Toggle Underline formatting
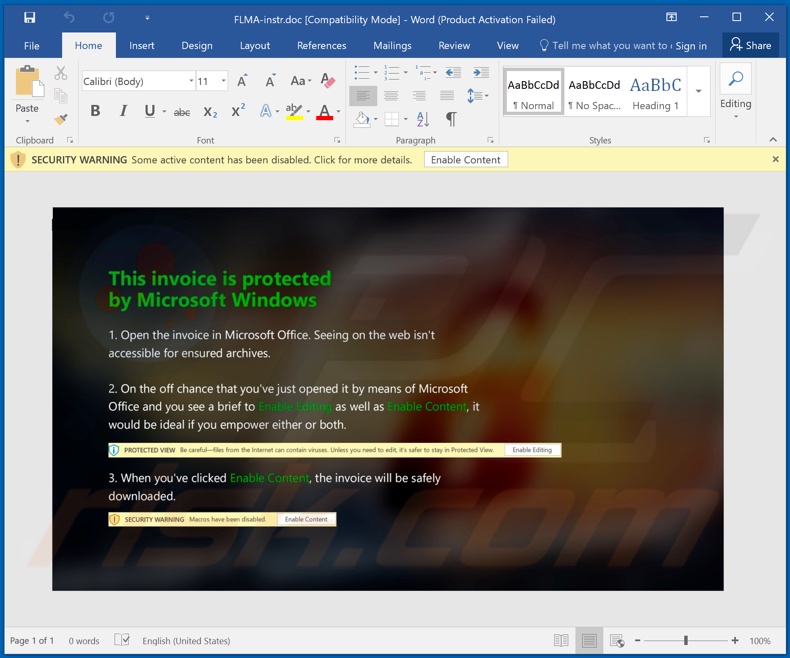The height and width of the screenshot is (658, 790). click(150, 111)
